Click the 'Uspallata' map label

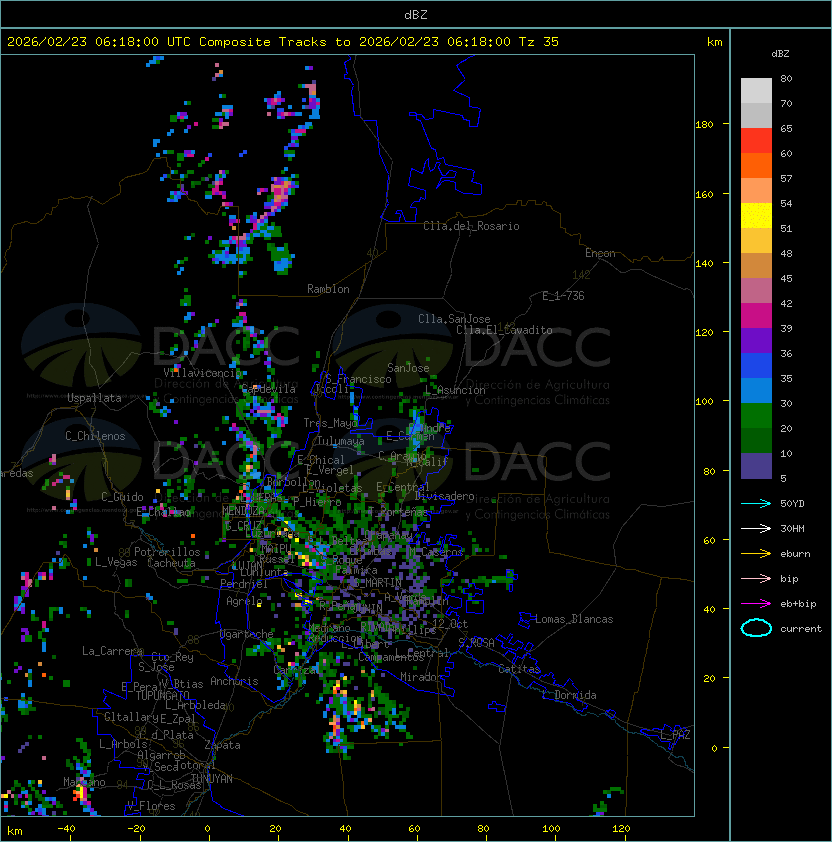tap(95, 398)
